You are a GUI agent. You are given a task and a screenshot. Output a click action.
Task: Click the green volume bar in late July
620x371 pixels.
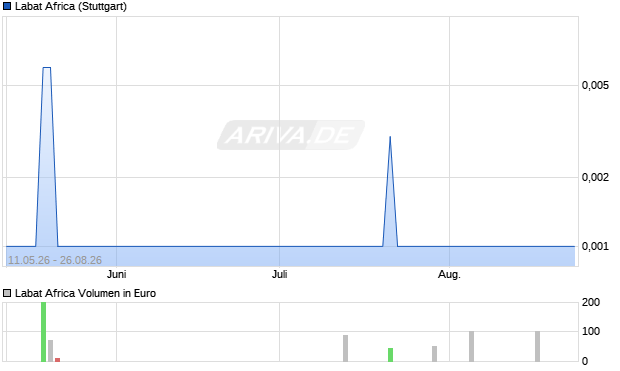coord(390,355)
